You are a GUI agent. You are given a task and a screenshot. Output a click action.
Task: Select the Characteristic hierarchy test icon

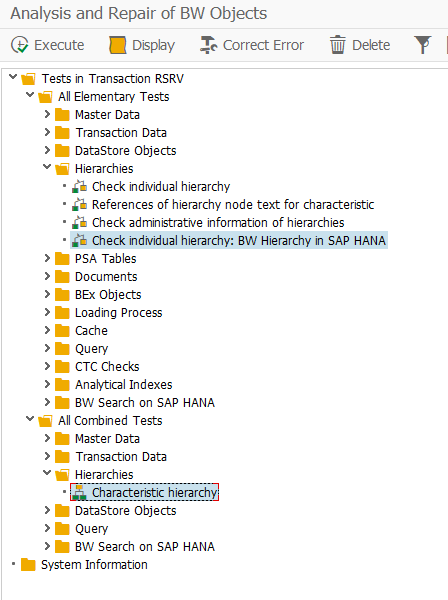coord(80,492)
